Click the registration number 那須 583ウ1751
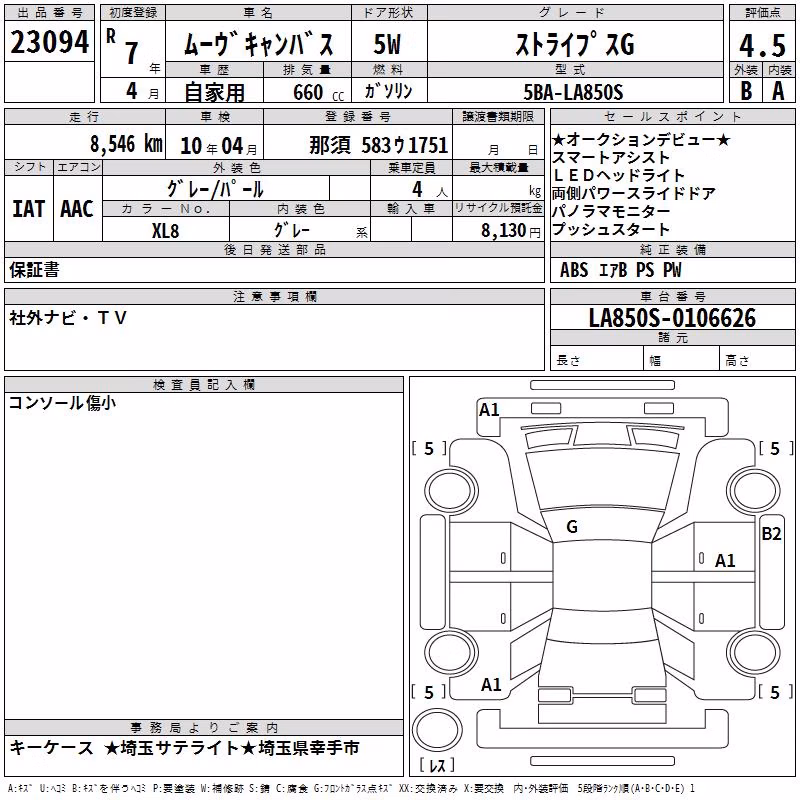 [x=379, y=145]
